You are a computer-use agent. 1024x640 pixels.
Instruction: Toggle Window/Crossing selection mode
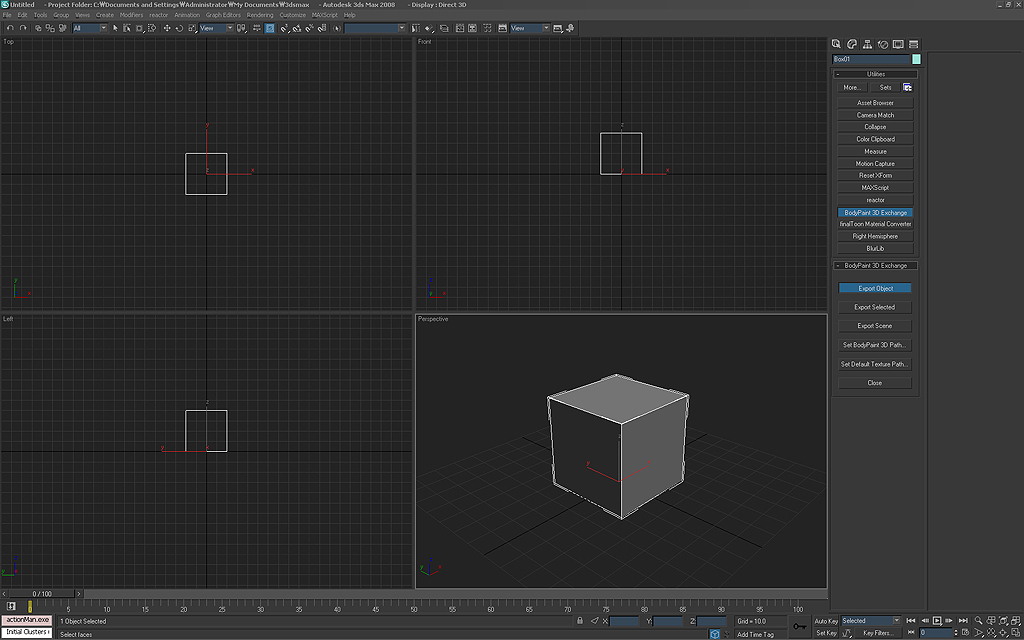[x=152, y=28]
